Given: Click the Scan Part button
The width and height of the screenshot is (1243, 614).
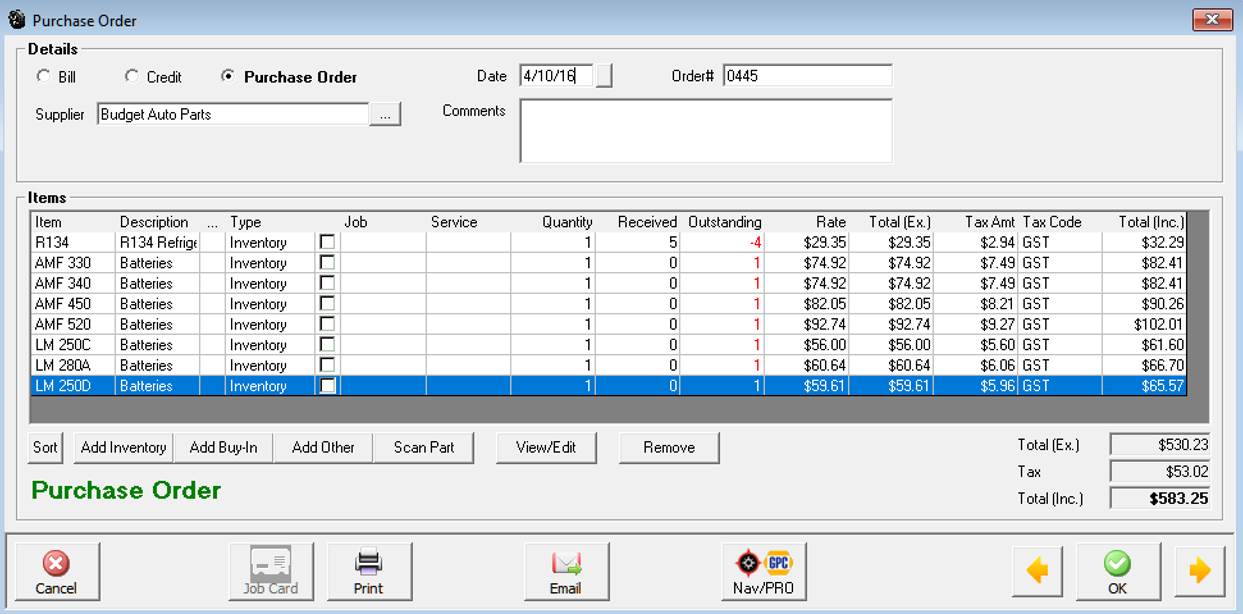Looking at the screenshot, I should tap(424, 448).
